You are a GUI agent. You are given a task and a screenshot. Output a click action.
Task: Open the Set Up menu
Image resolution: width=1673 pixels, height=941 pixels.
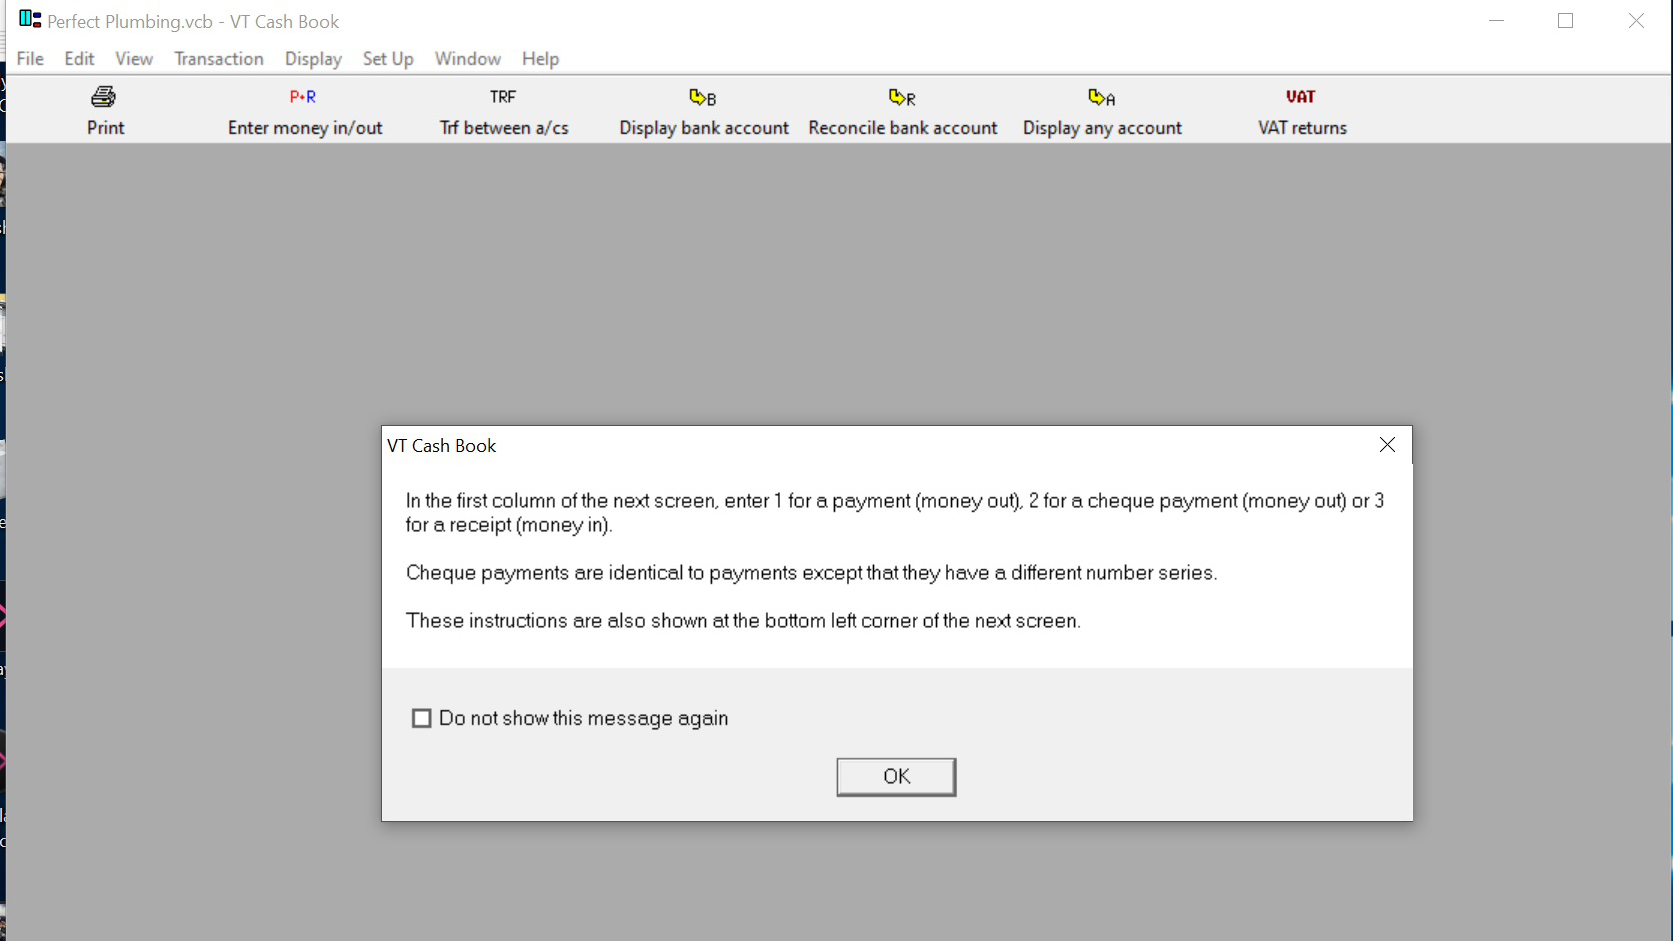tap(388, 59)
